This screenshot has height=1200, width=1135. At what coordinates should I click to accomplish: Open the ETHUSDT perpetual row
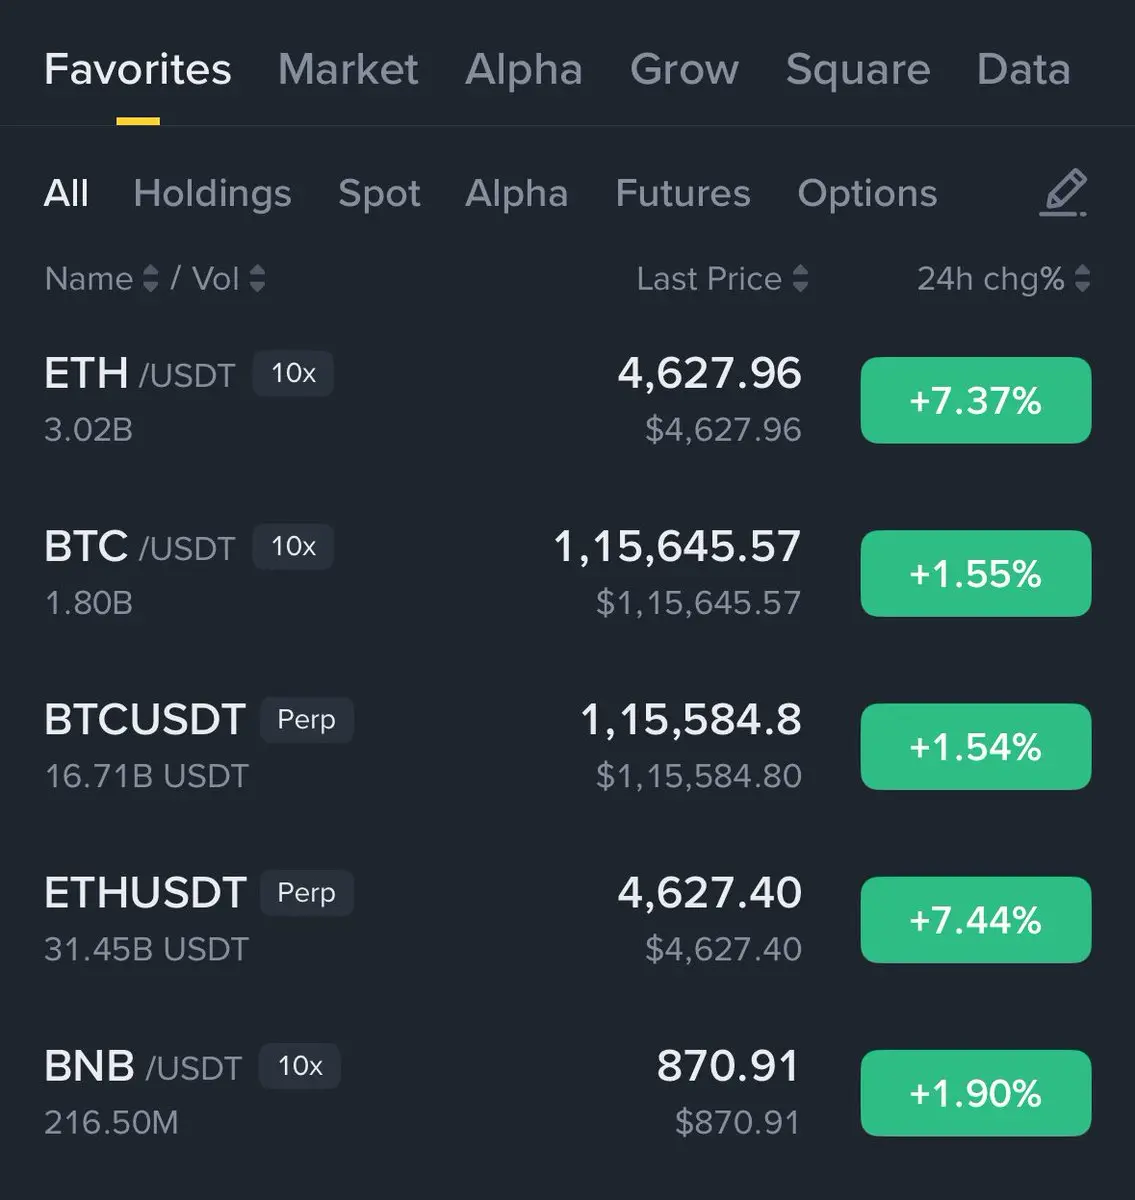tap(567, 920)
